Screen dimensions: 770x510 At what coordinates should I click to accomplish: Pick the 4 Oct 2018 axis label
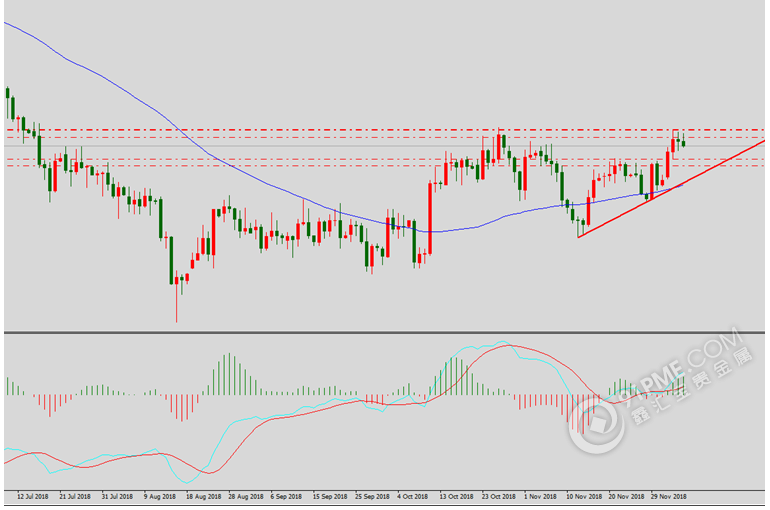point(412,496)
